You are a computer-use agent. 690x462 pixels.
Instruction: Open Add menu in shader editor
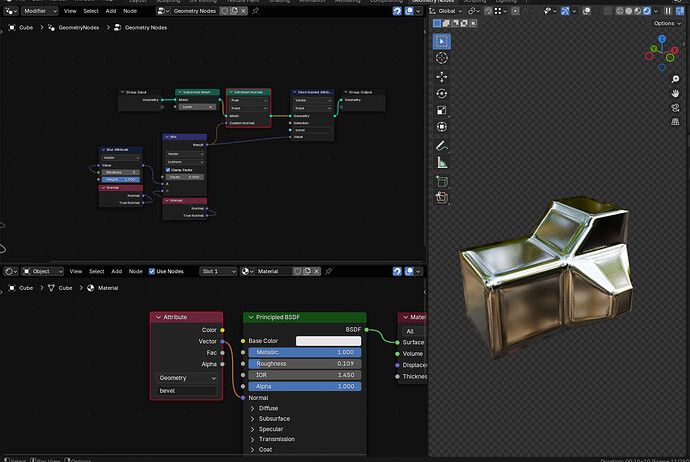(x=117, y=271)
